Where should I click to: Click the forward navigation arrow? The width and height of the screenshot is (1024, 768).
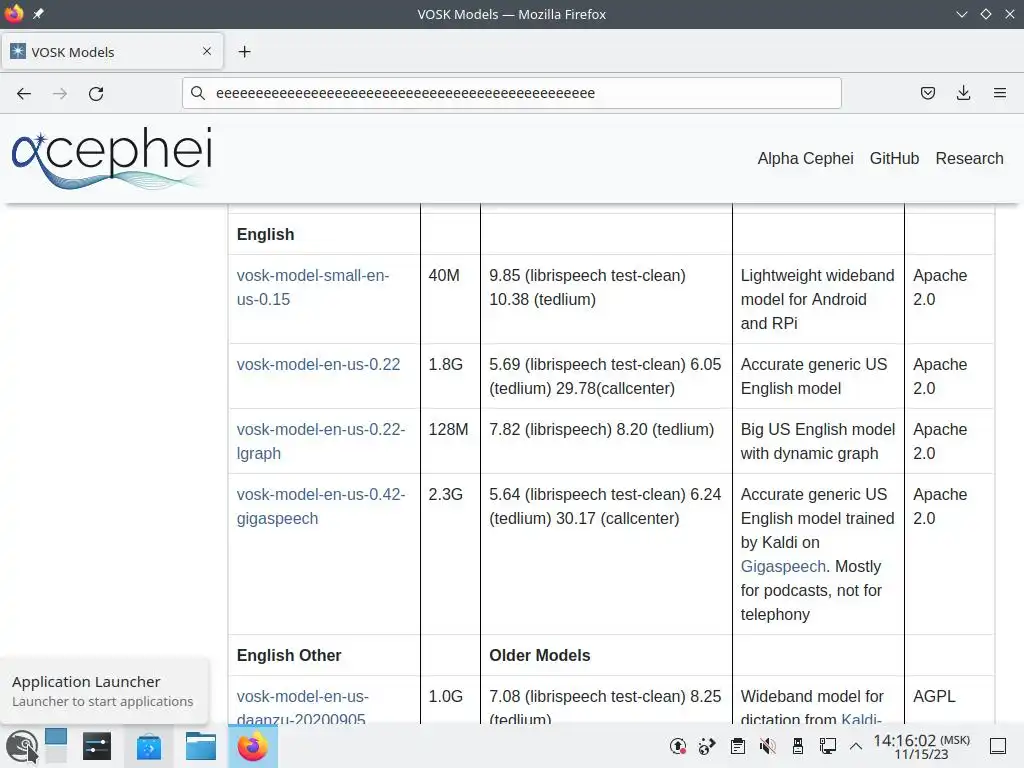(60, 93)
